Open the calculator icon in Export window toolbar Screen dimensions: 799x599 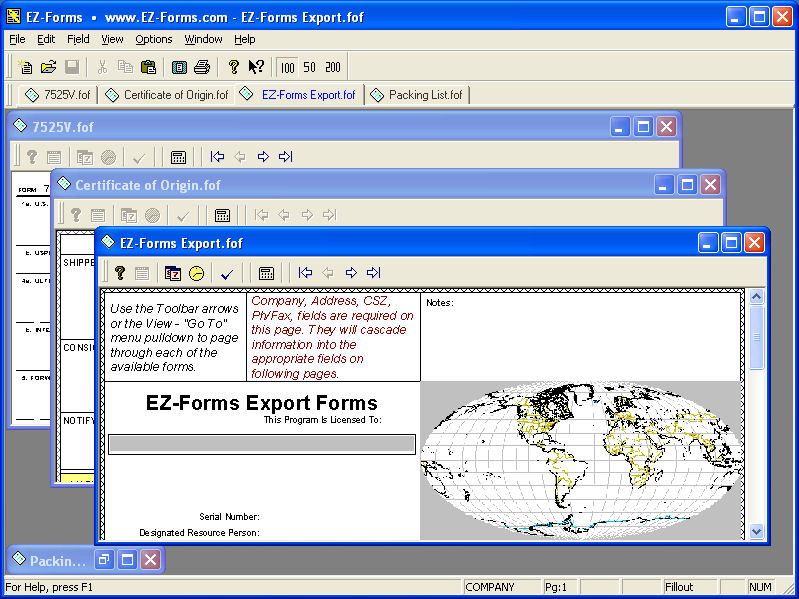point(267,273)
